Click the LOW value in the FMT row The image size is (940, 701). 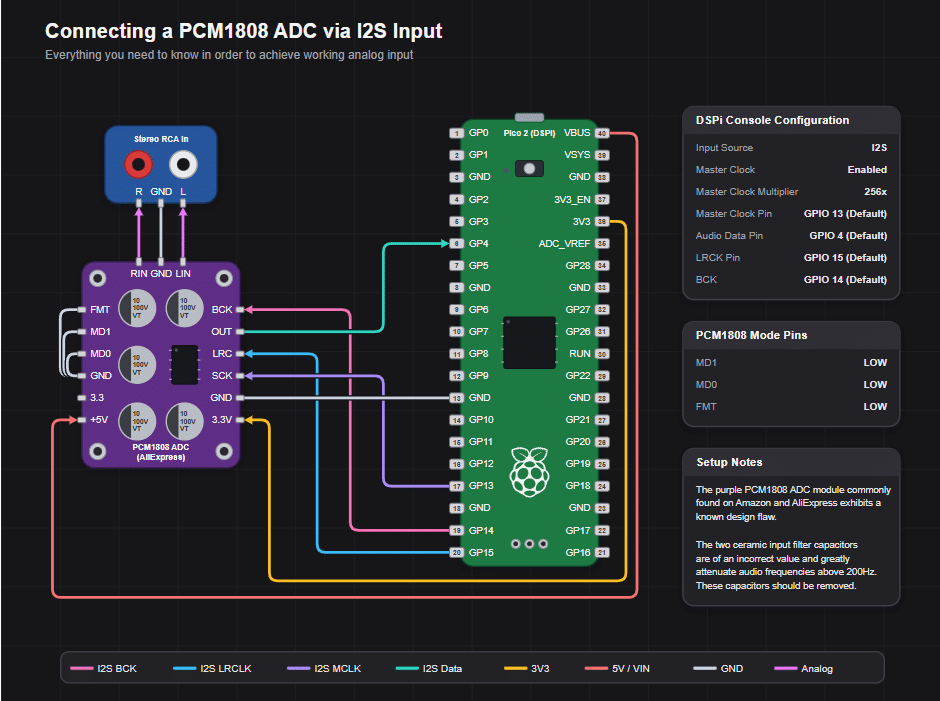pos(875,407)
